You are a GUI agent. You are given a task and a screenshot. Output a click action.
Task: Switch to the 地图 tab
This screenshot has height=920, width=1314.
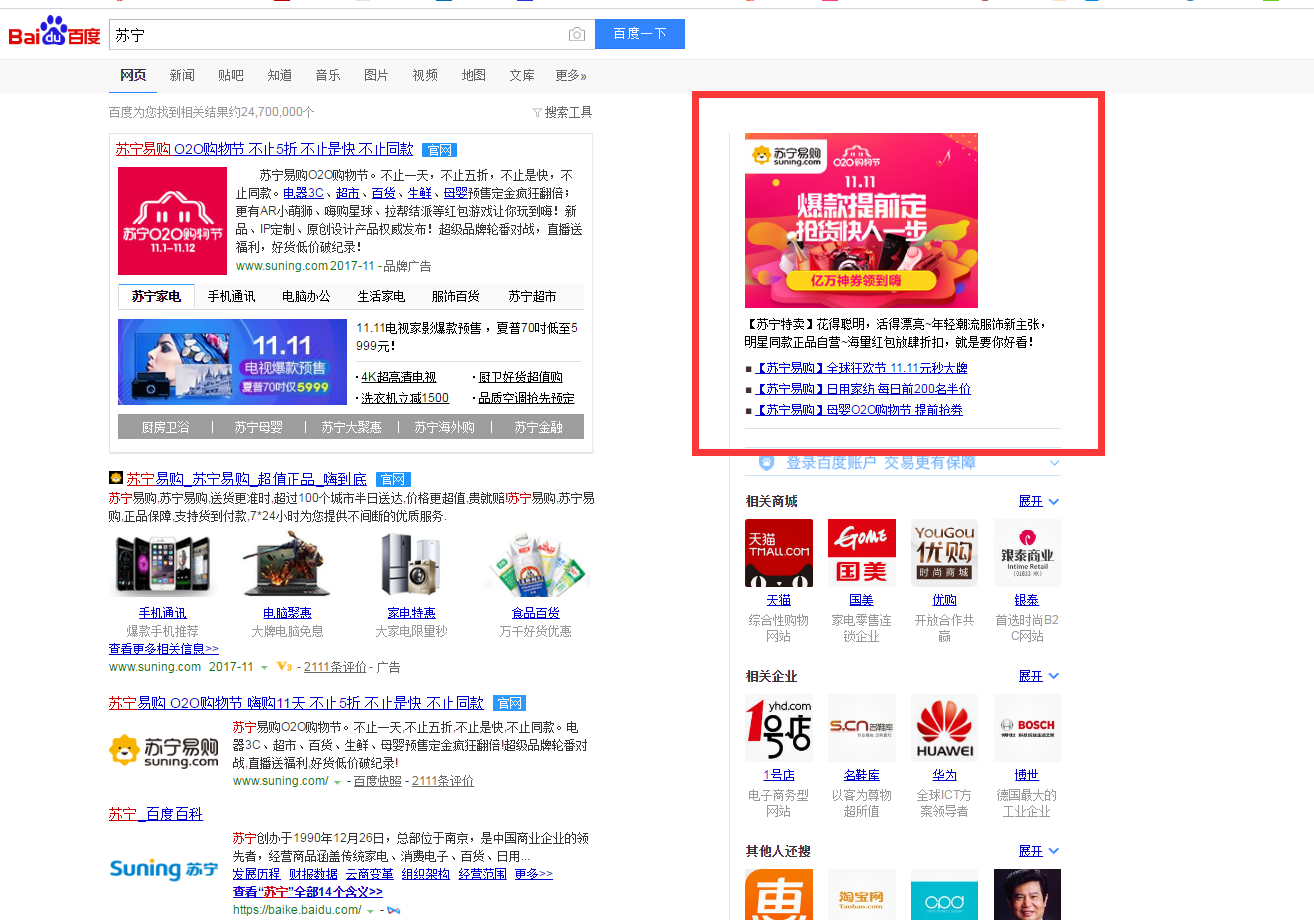[x=474, y=75]
